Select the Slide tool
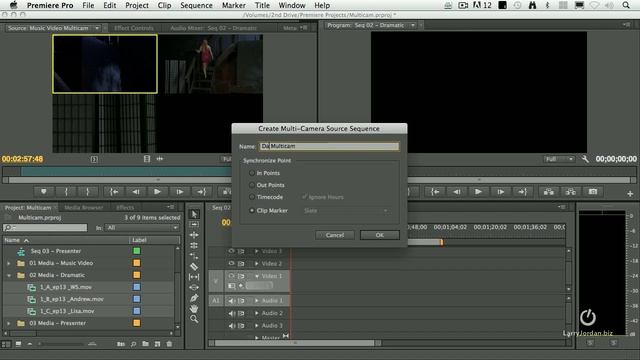 [x=194, y=287]
